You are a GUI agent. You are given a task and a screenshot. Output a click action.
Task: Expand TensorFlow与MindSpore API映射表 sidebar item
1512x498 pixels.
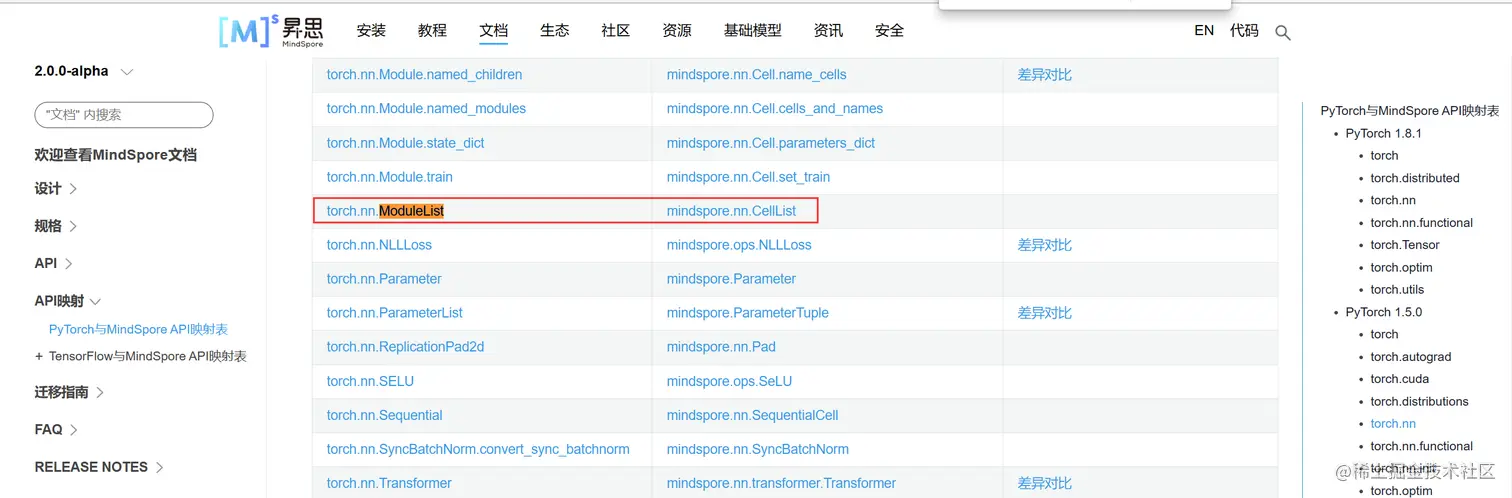click(x=141, y=356)
